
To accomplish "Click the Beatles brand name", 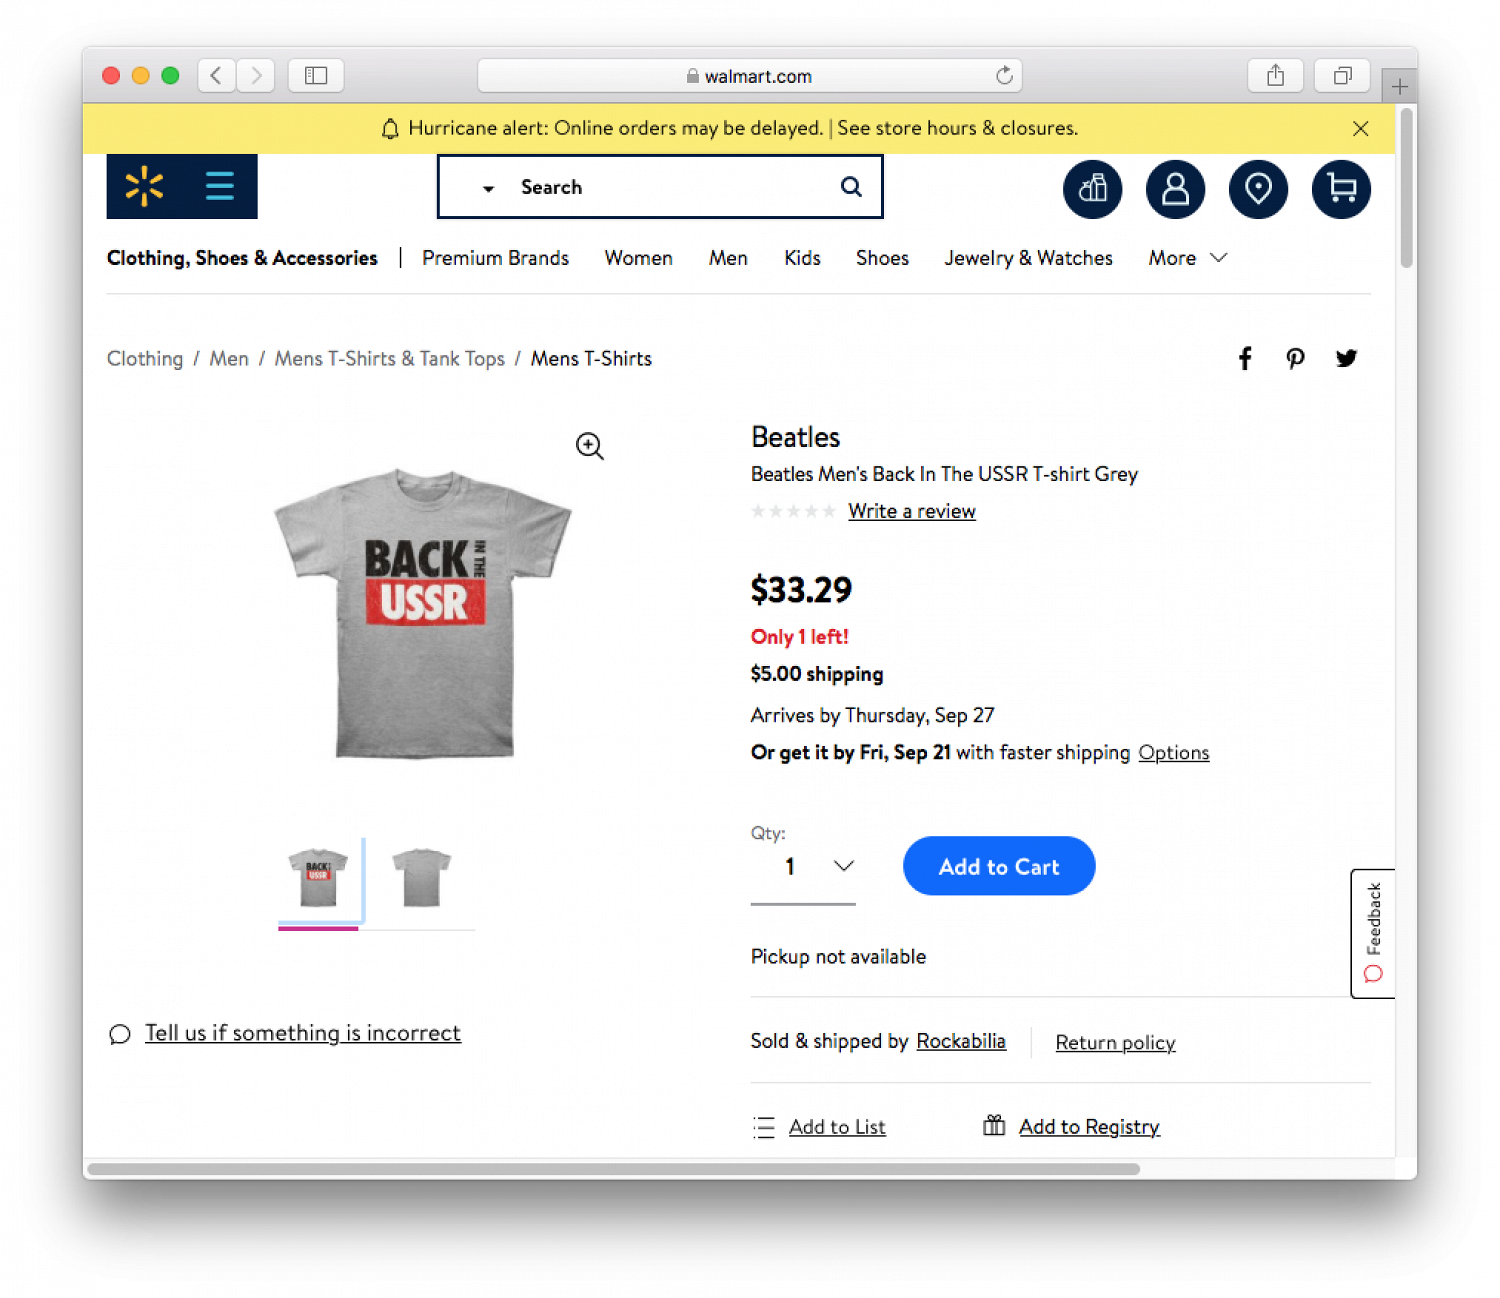I will [x=795, y=437].
